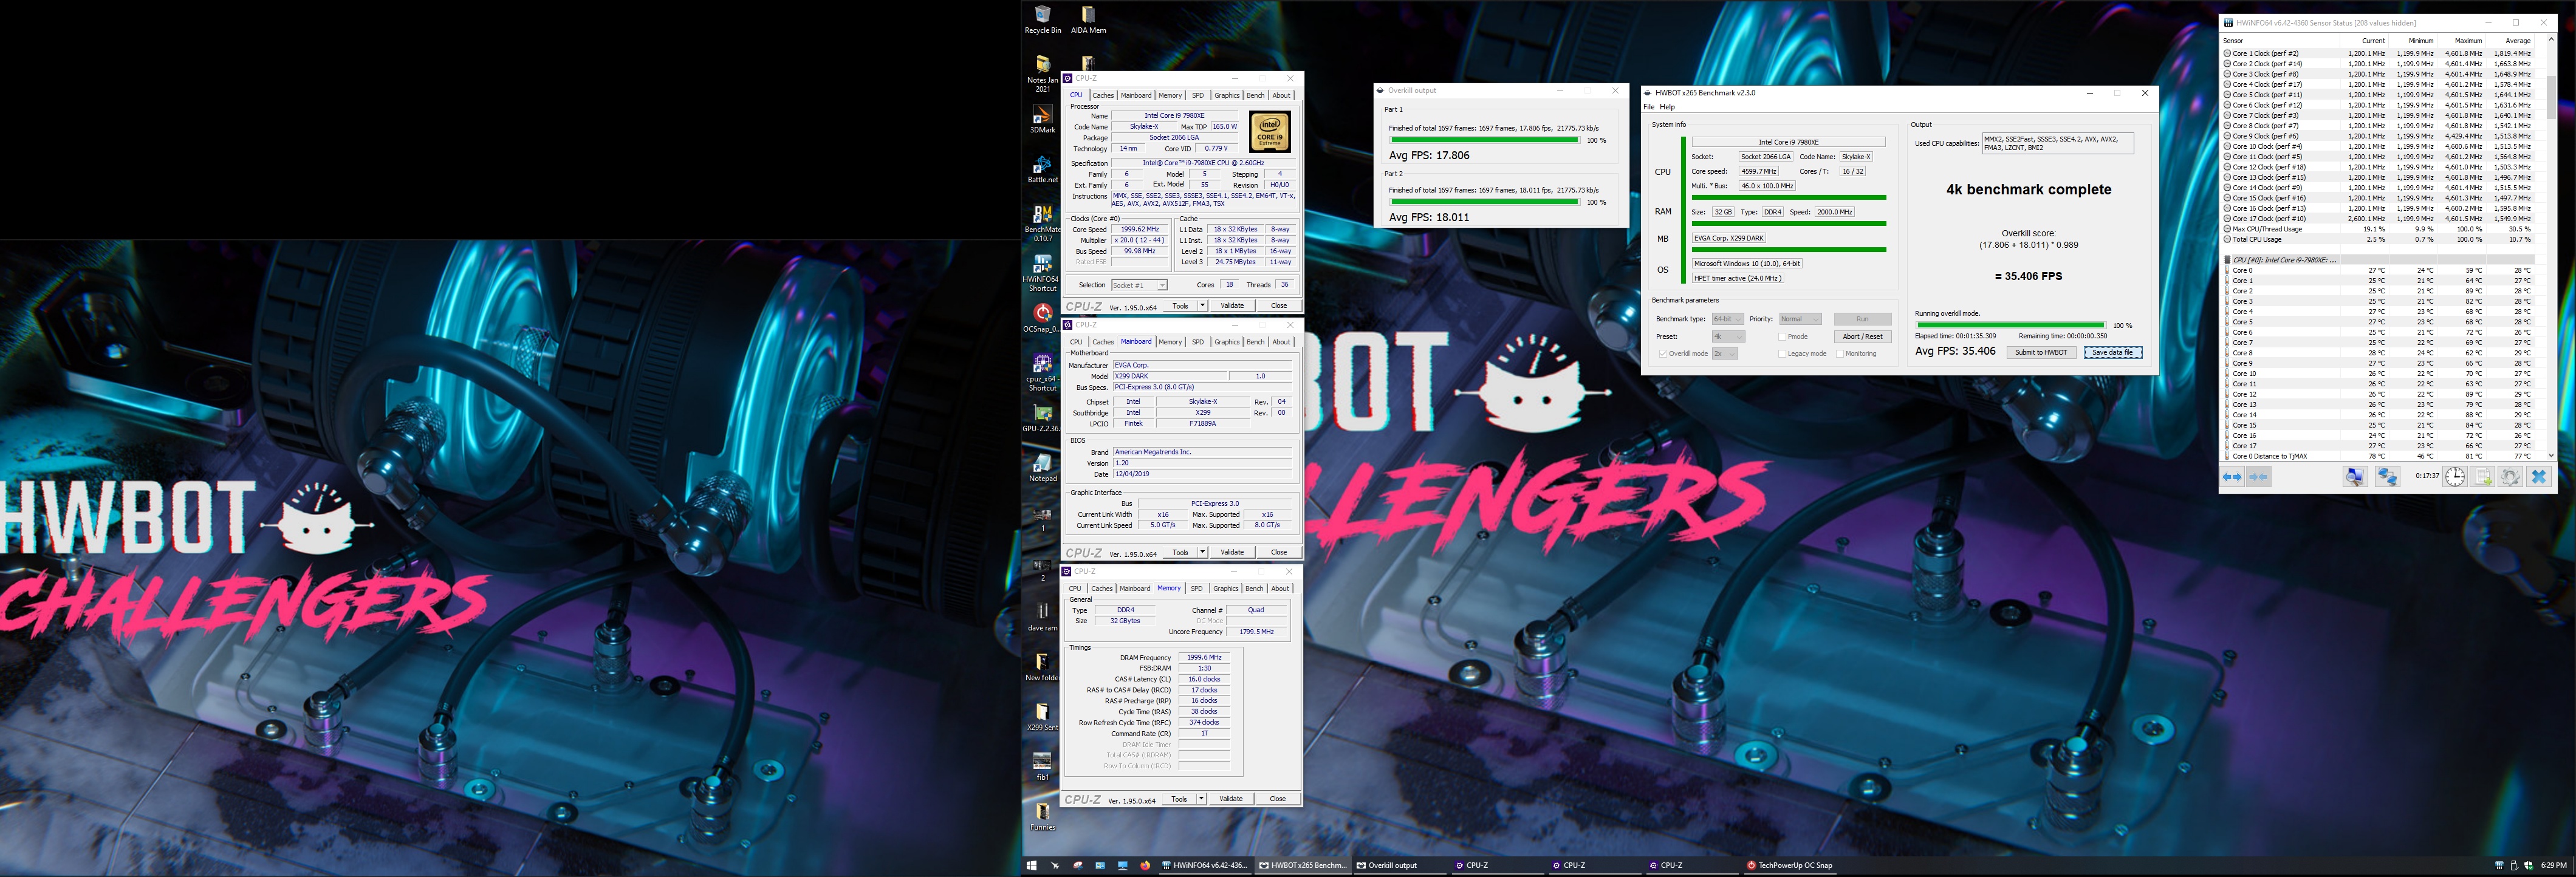
Task: Click Validate in top CPU-Z window
Action: tap(1232, 305)
